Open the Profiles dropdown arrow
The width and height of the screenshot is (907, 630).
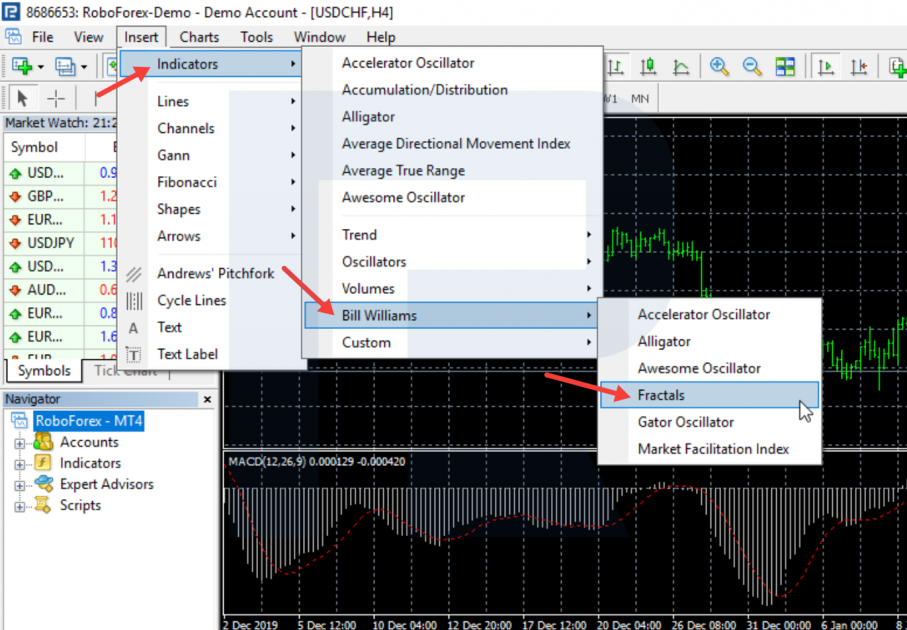point(84,67)
